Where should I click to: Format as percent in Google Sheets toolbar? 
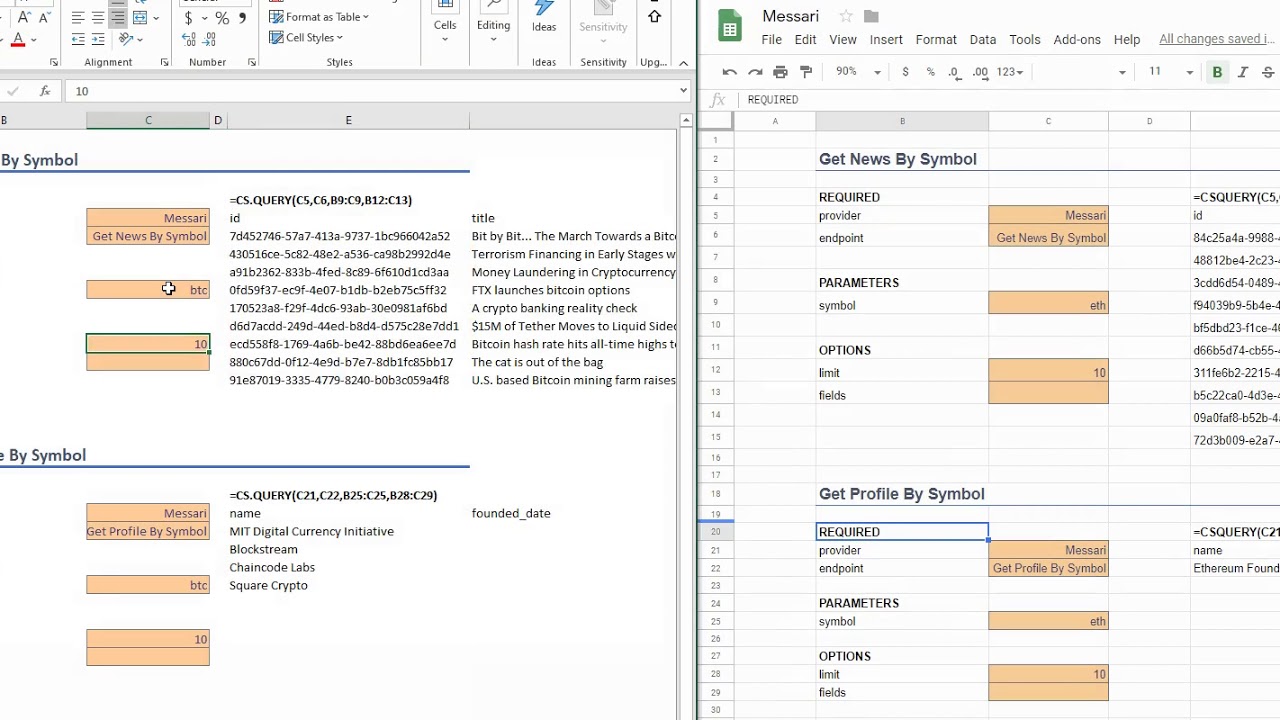930,72
